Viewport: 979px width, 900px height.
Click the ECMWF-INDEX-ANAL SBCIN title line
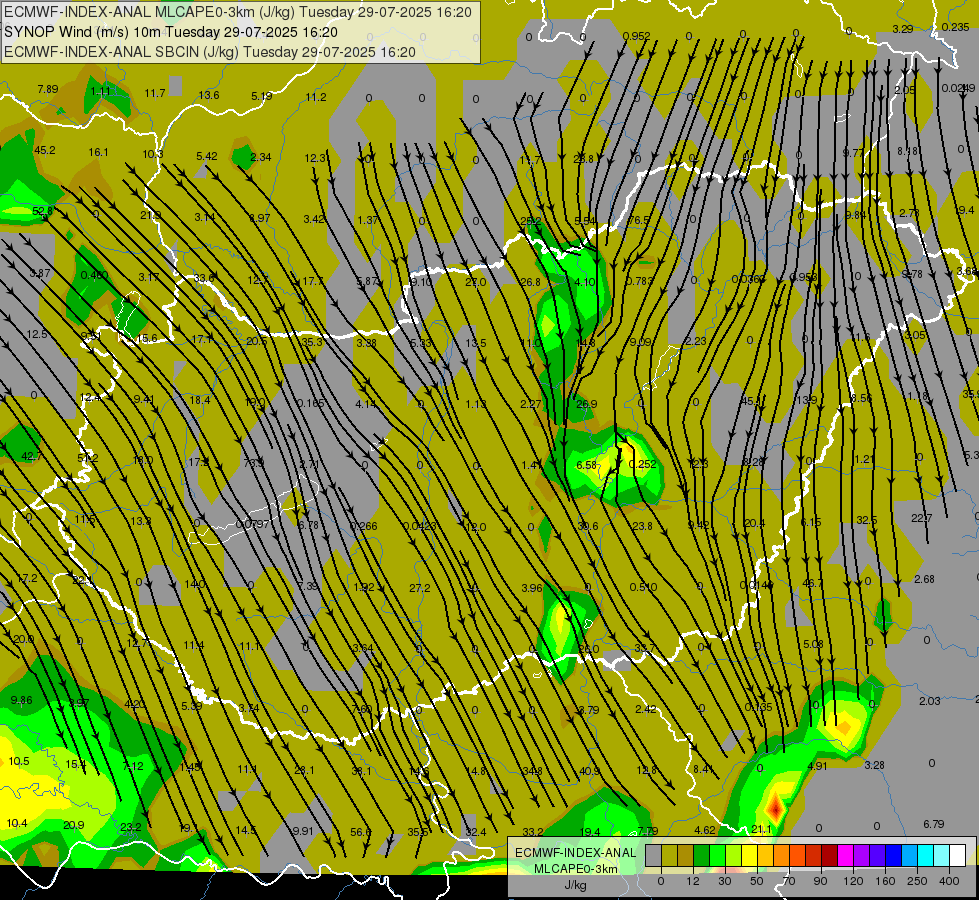210,52
